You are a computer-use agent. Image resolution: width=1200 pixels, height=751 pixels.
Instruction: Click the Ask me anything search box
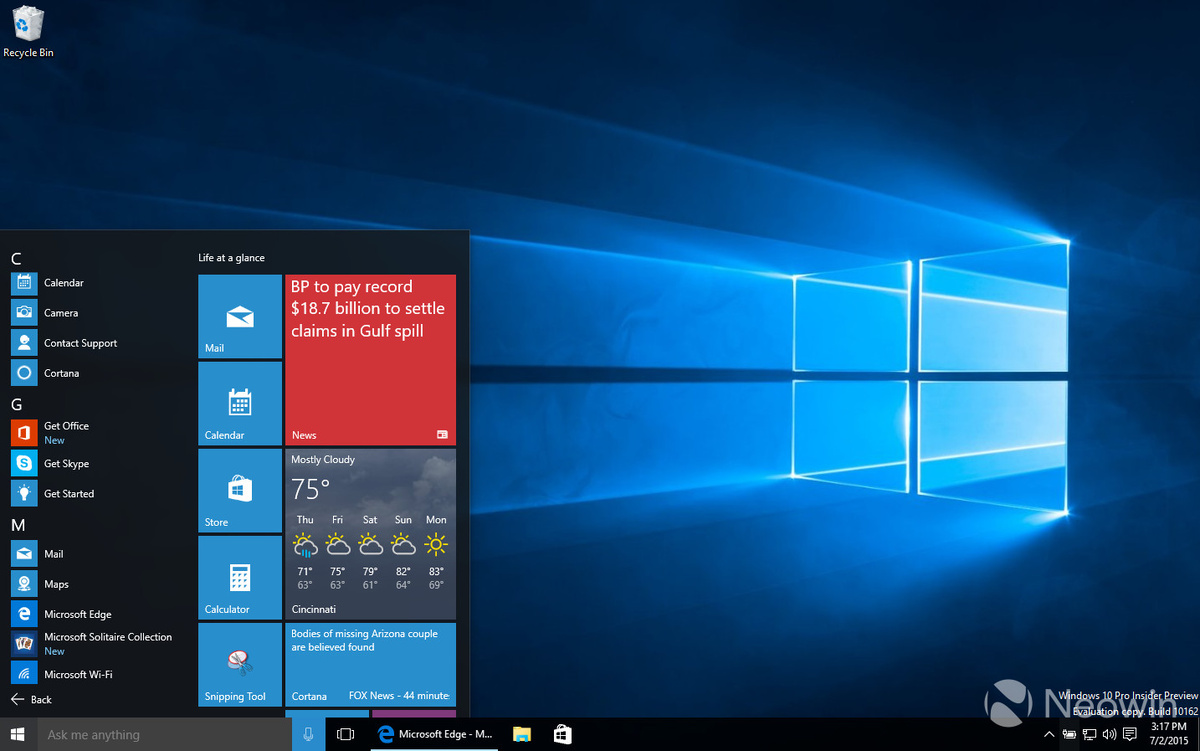click(x=165, y=734)
